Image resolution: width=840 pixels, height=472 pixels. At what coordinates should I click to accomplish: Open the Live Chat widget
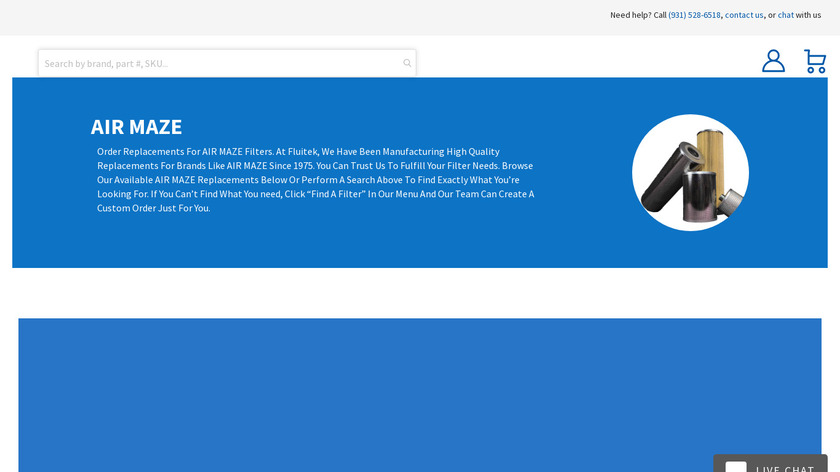tap(770, 463)
